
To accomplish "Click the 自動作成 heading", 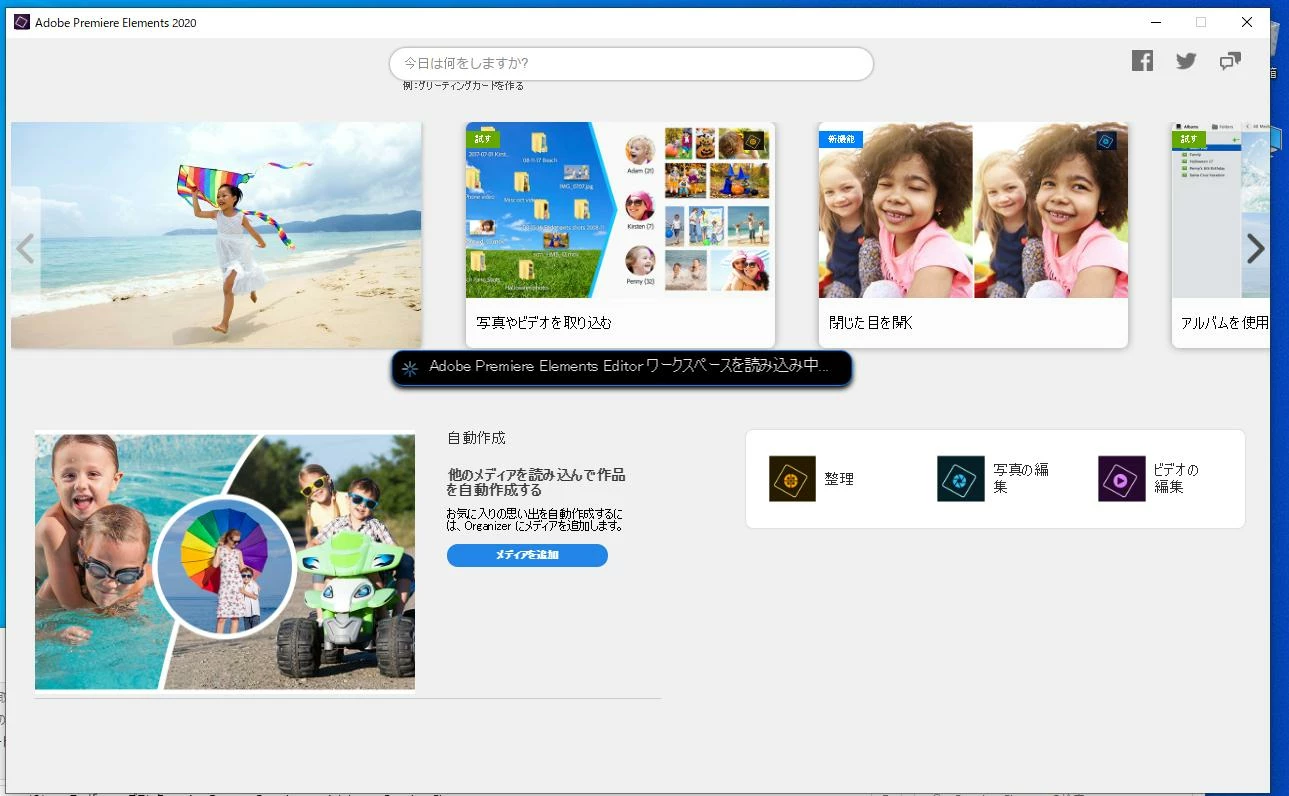I will click(x=476, y=438).
